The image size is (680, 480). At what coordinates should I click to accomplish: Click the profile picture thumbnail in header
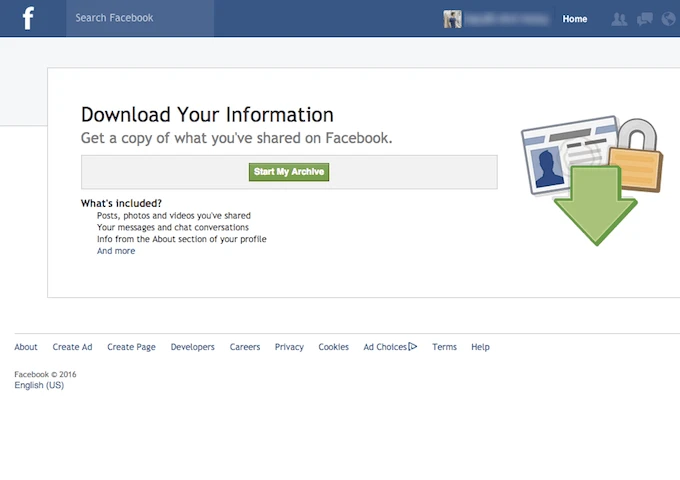pos(453,19)
